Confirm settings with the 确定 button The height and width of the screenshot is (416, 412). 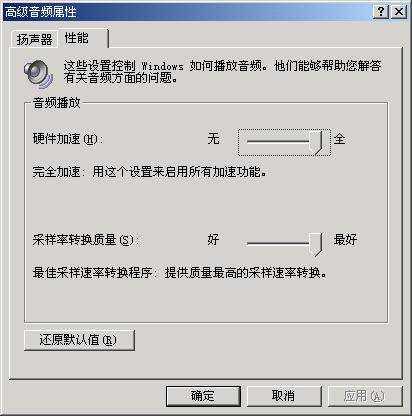(203, 396)
